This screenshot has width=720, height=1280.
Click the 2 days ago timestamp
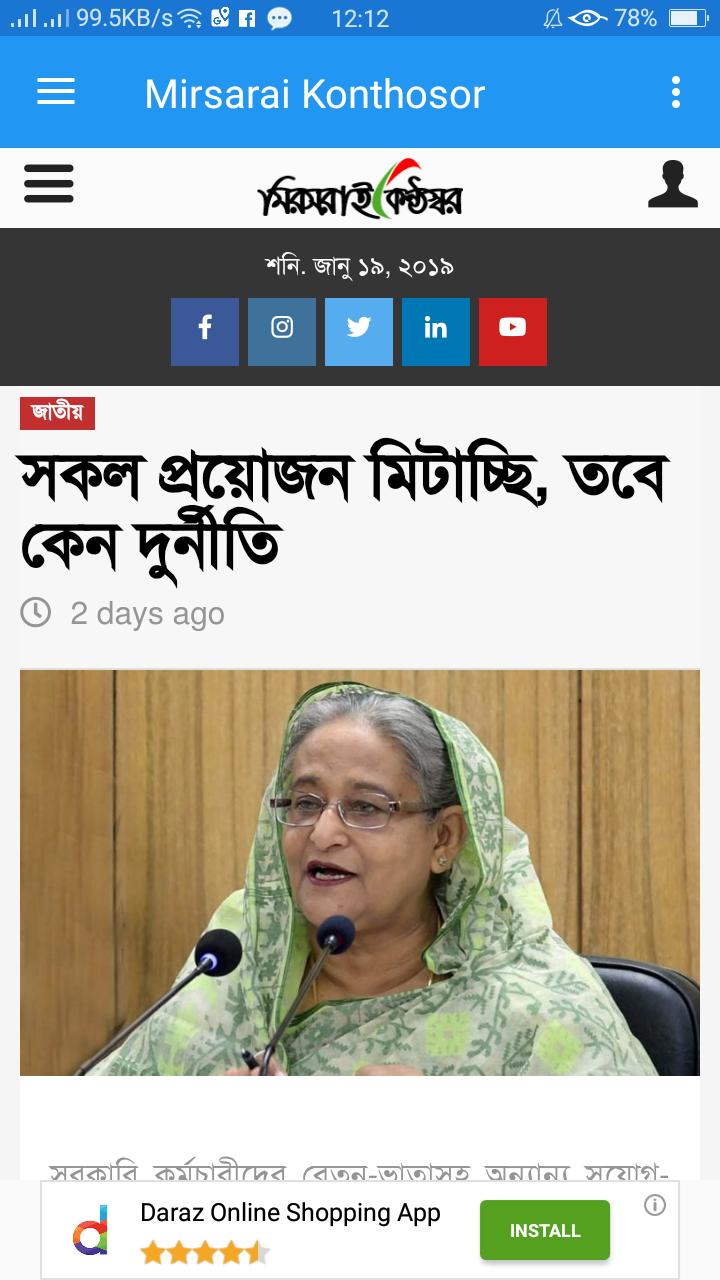coord(147,613)
